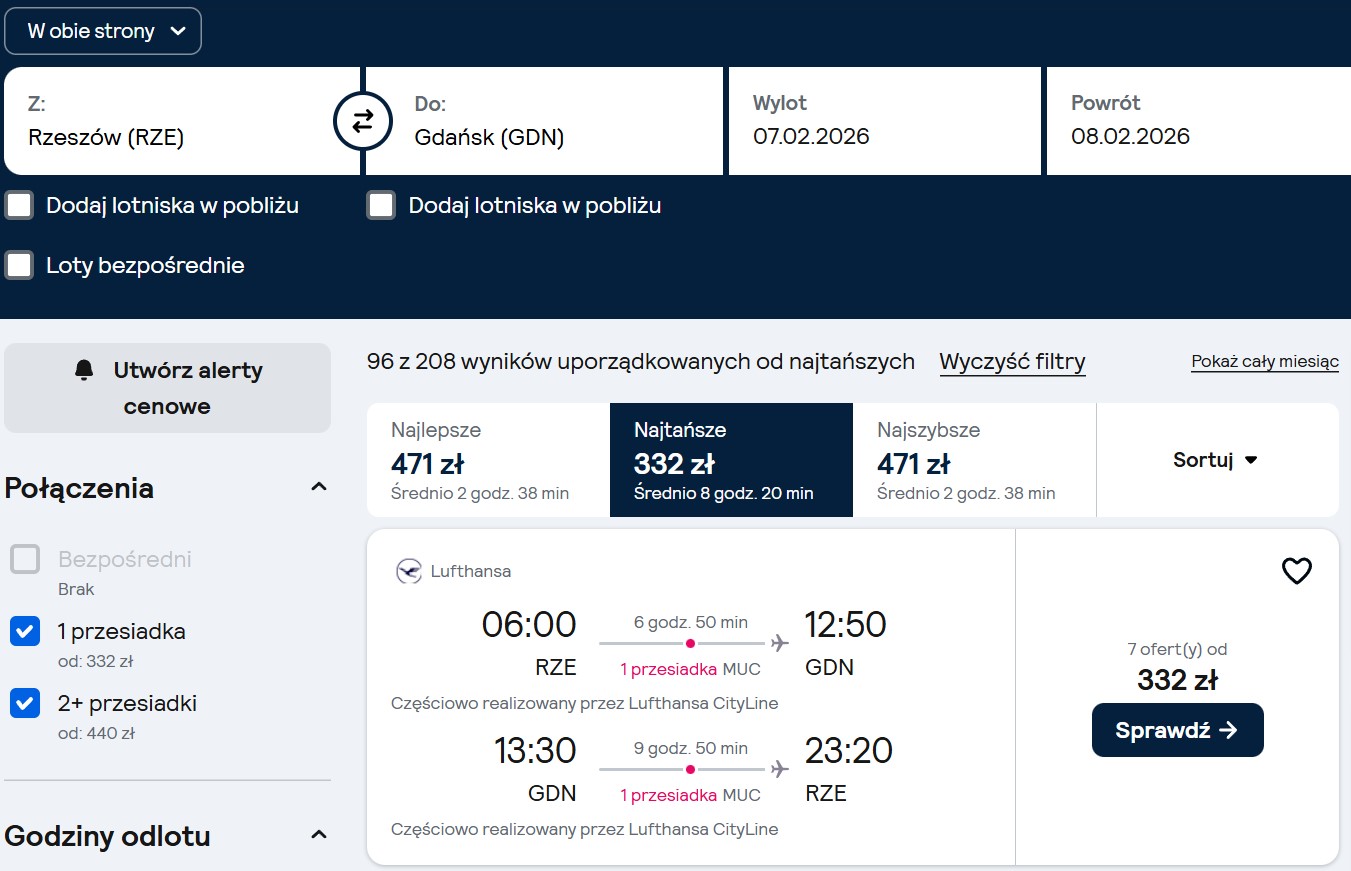Click the outbound flight airplane icon
Screen dimensions: 1351x871
coord(779,643)
